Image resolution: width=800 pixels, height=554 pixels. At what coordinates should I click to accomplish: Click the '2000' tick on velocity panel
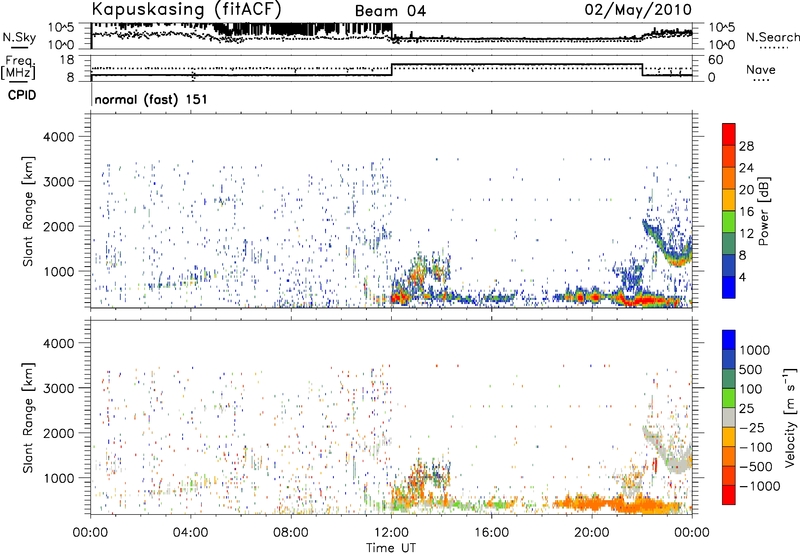(x=58, y=433)
